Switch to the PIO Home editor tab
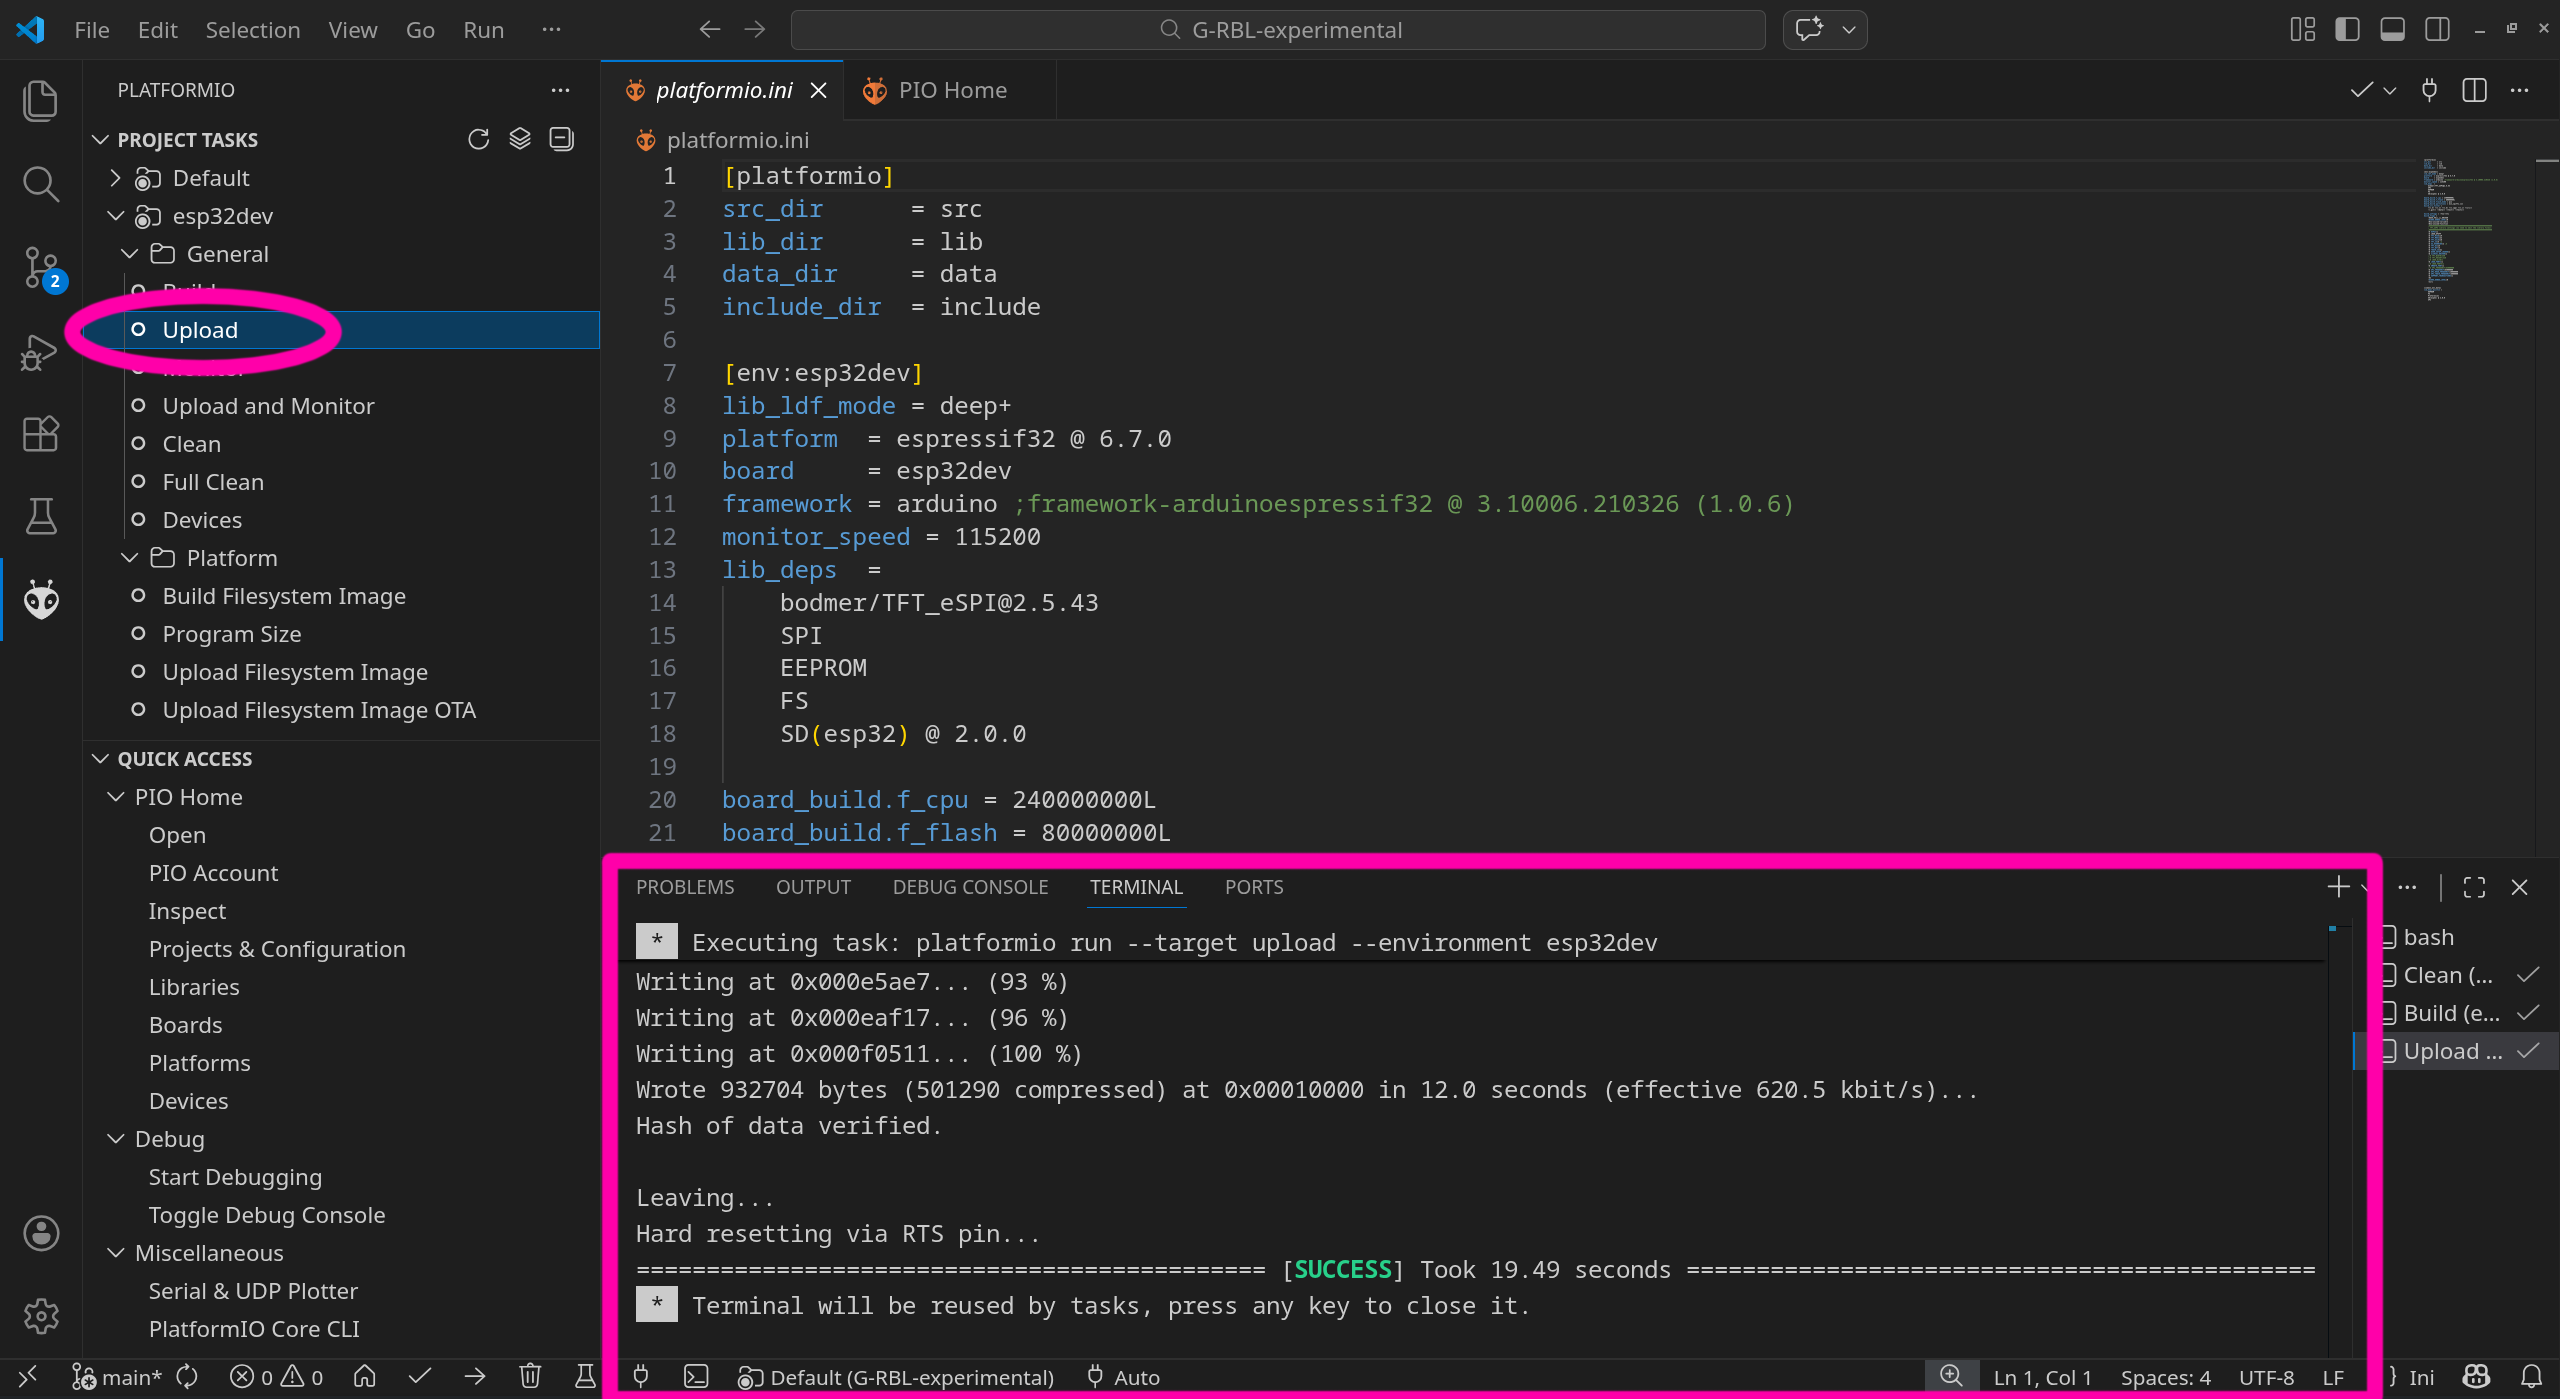This screenshot has width=2560, height=1399. [950, 90]
